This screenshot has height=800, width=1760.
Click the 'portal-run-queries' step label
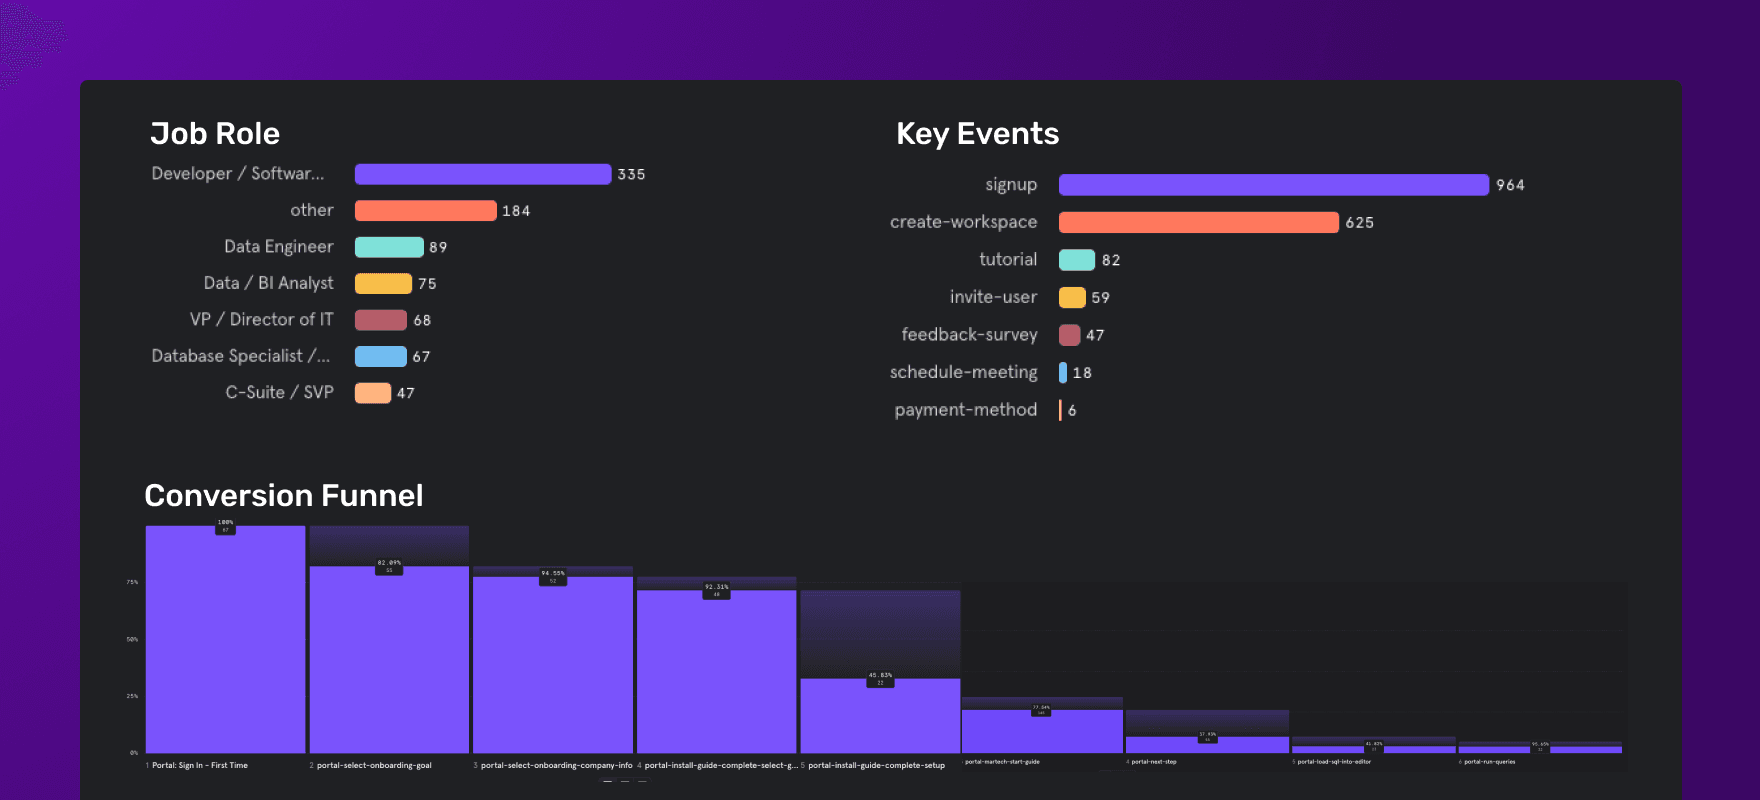click(x=1490, y=762)
